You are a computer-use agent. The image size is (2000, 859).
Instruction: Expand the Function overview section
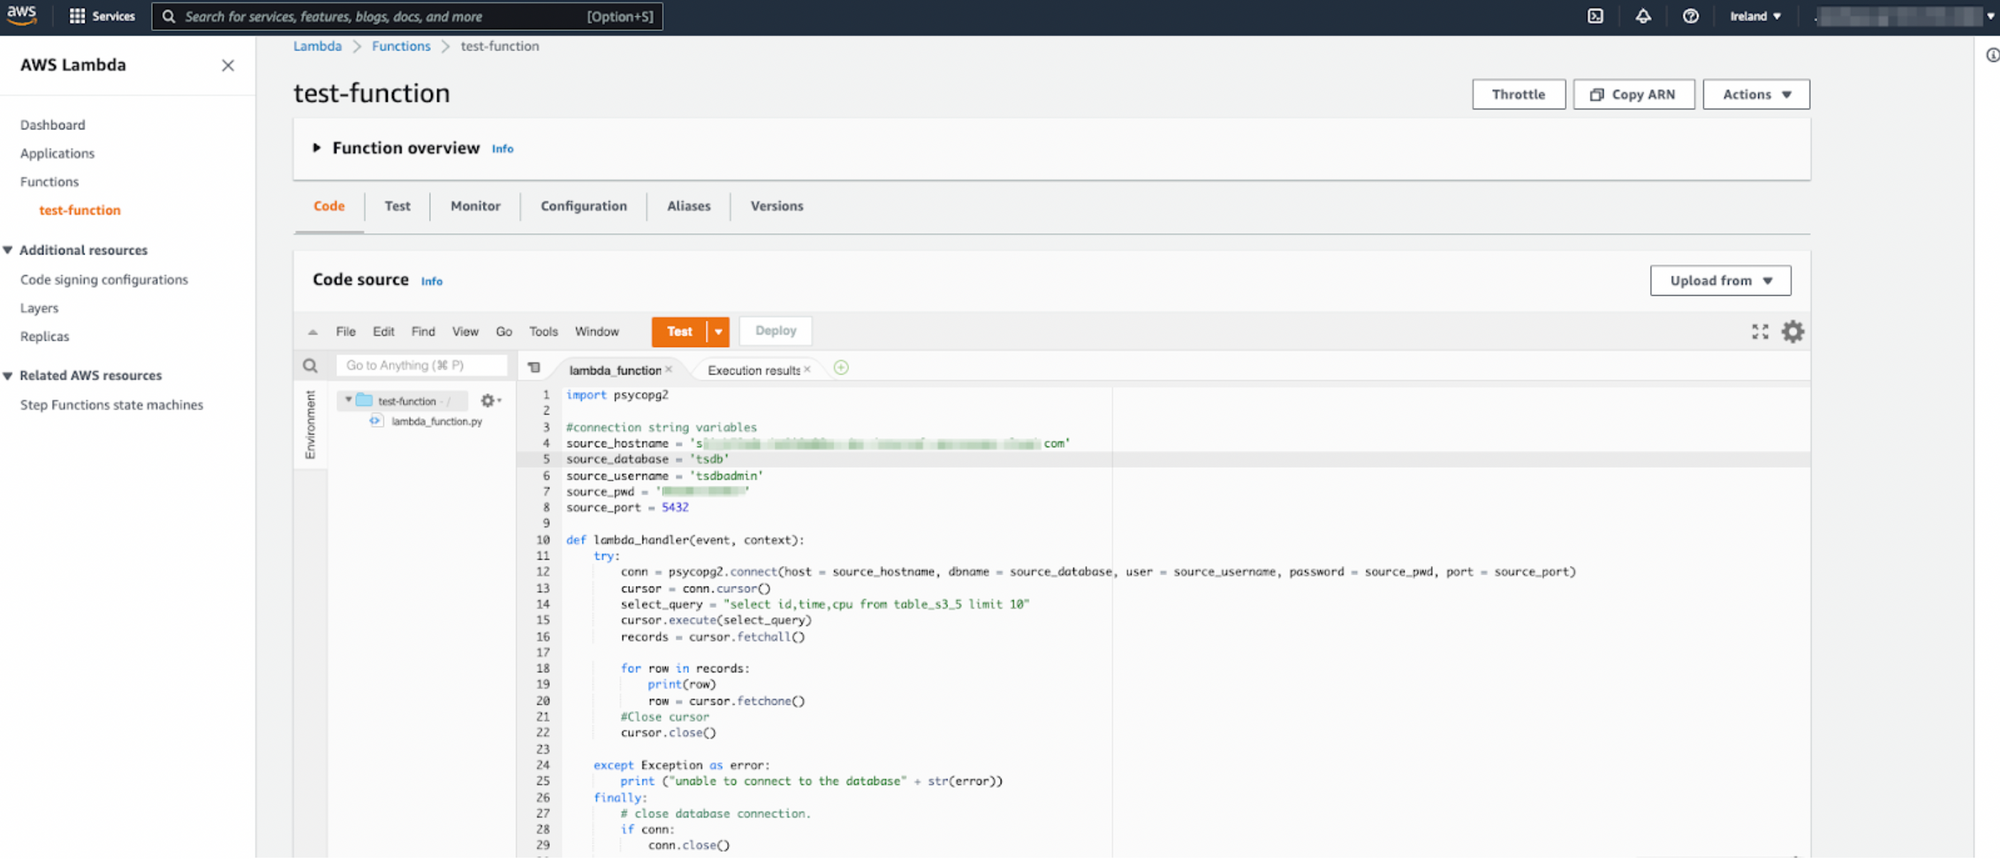[x=317, y=148]
